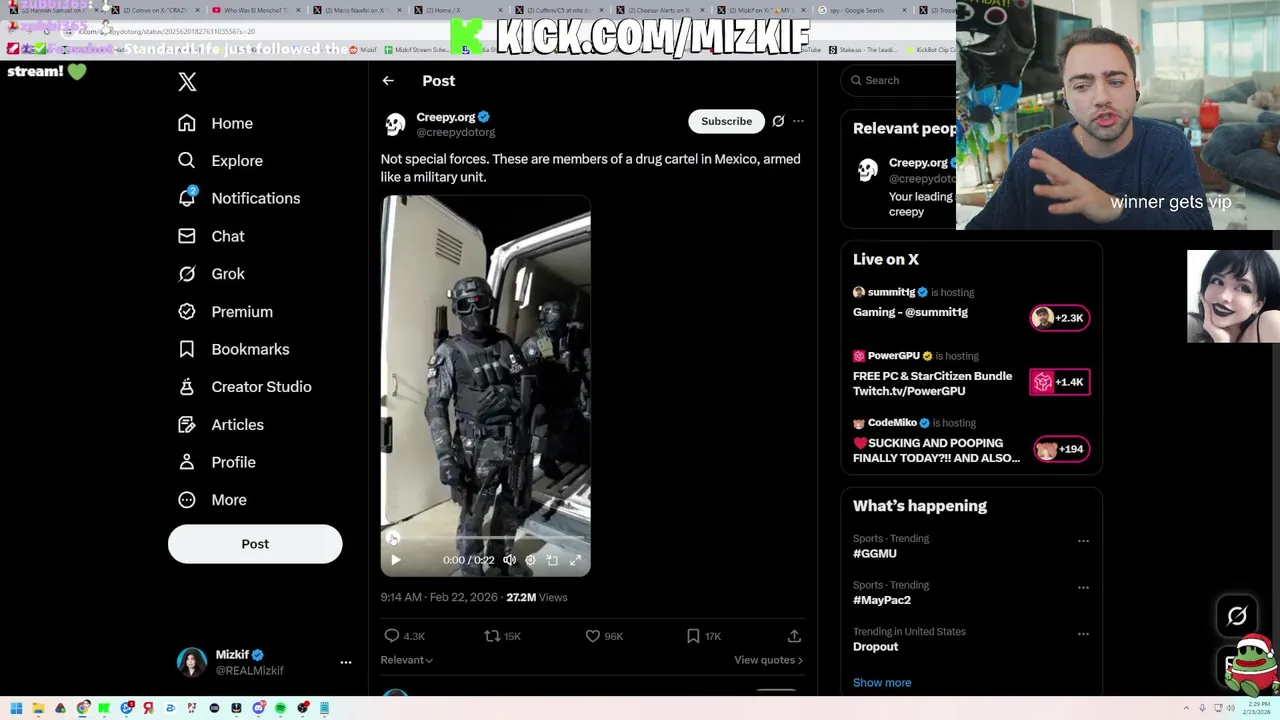The height and width of the screenshot is (720, 1280).
Task: Like the post showing 96K
Action: (604, 636)
